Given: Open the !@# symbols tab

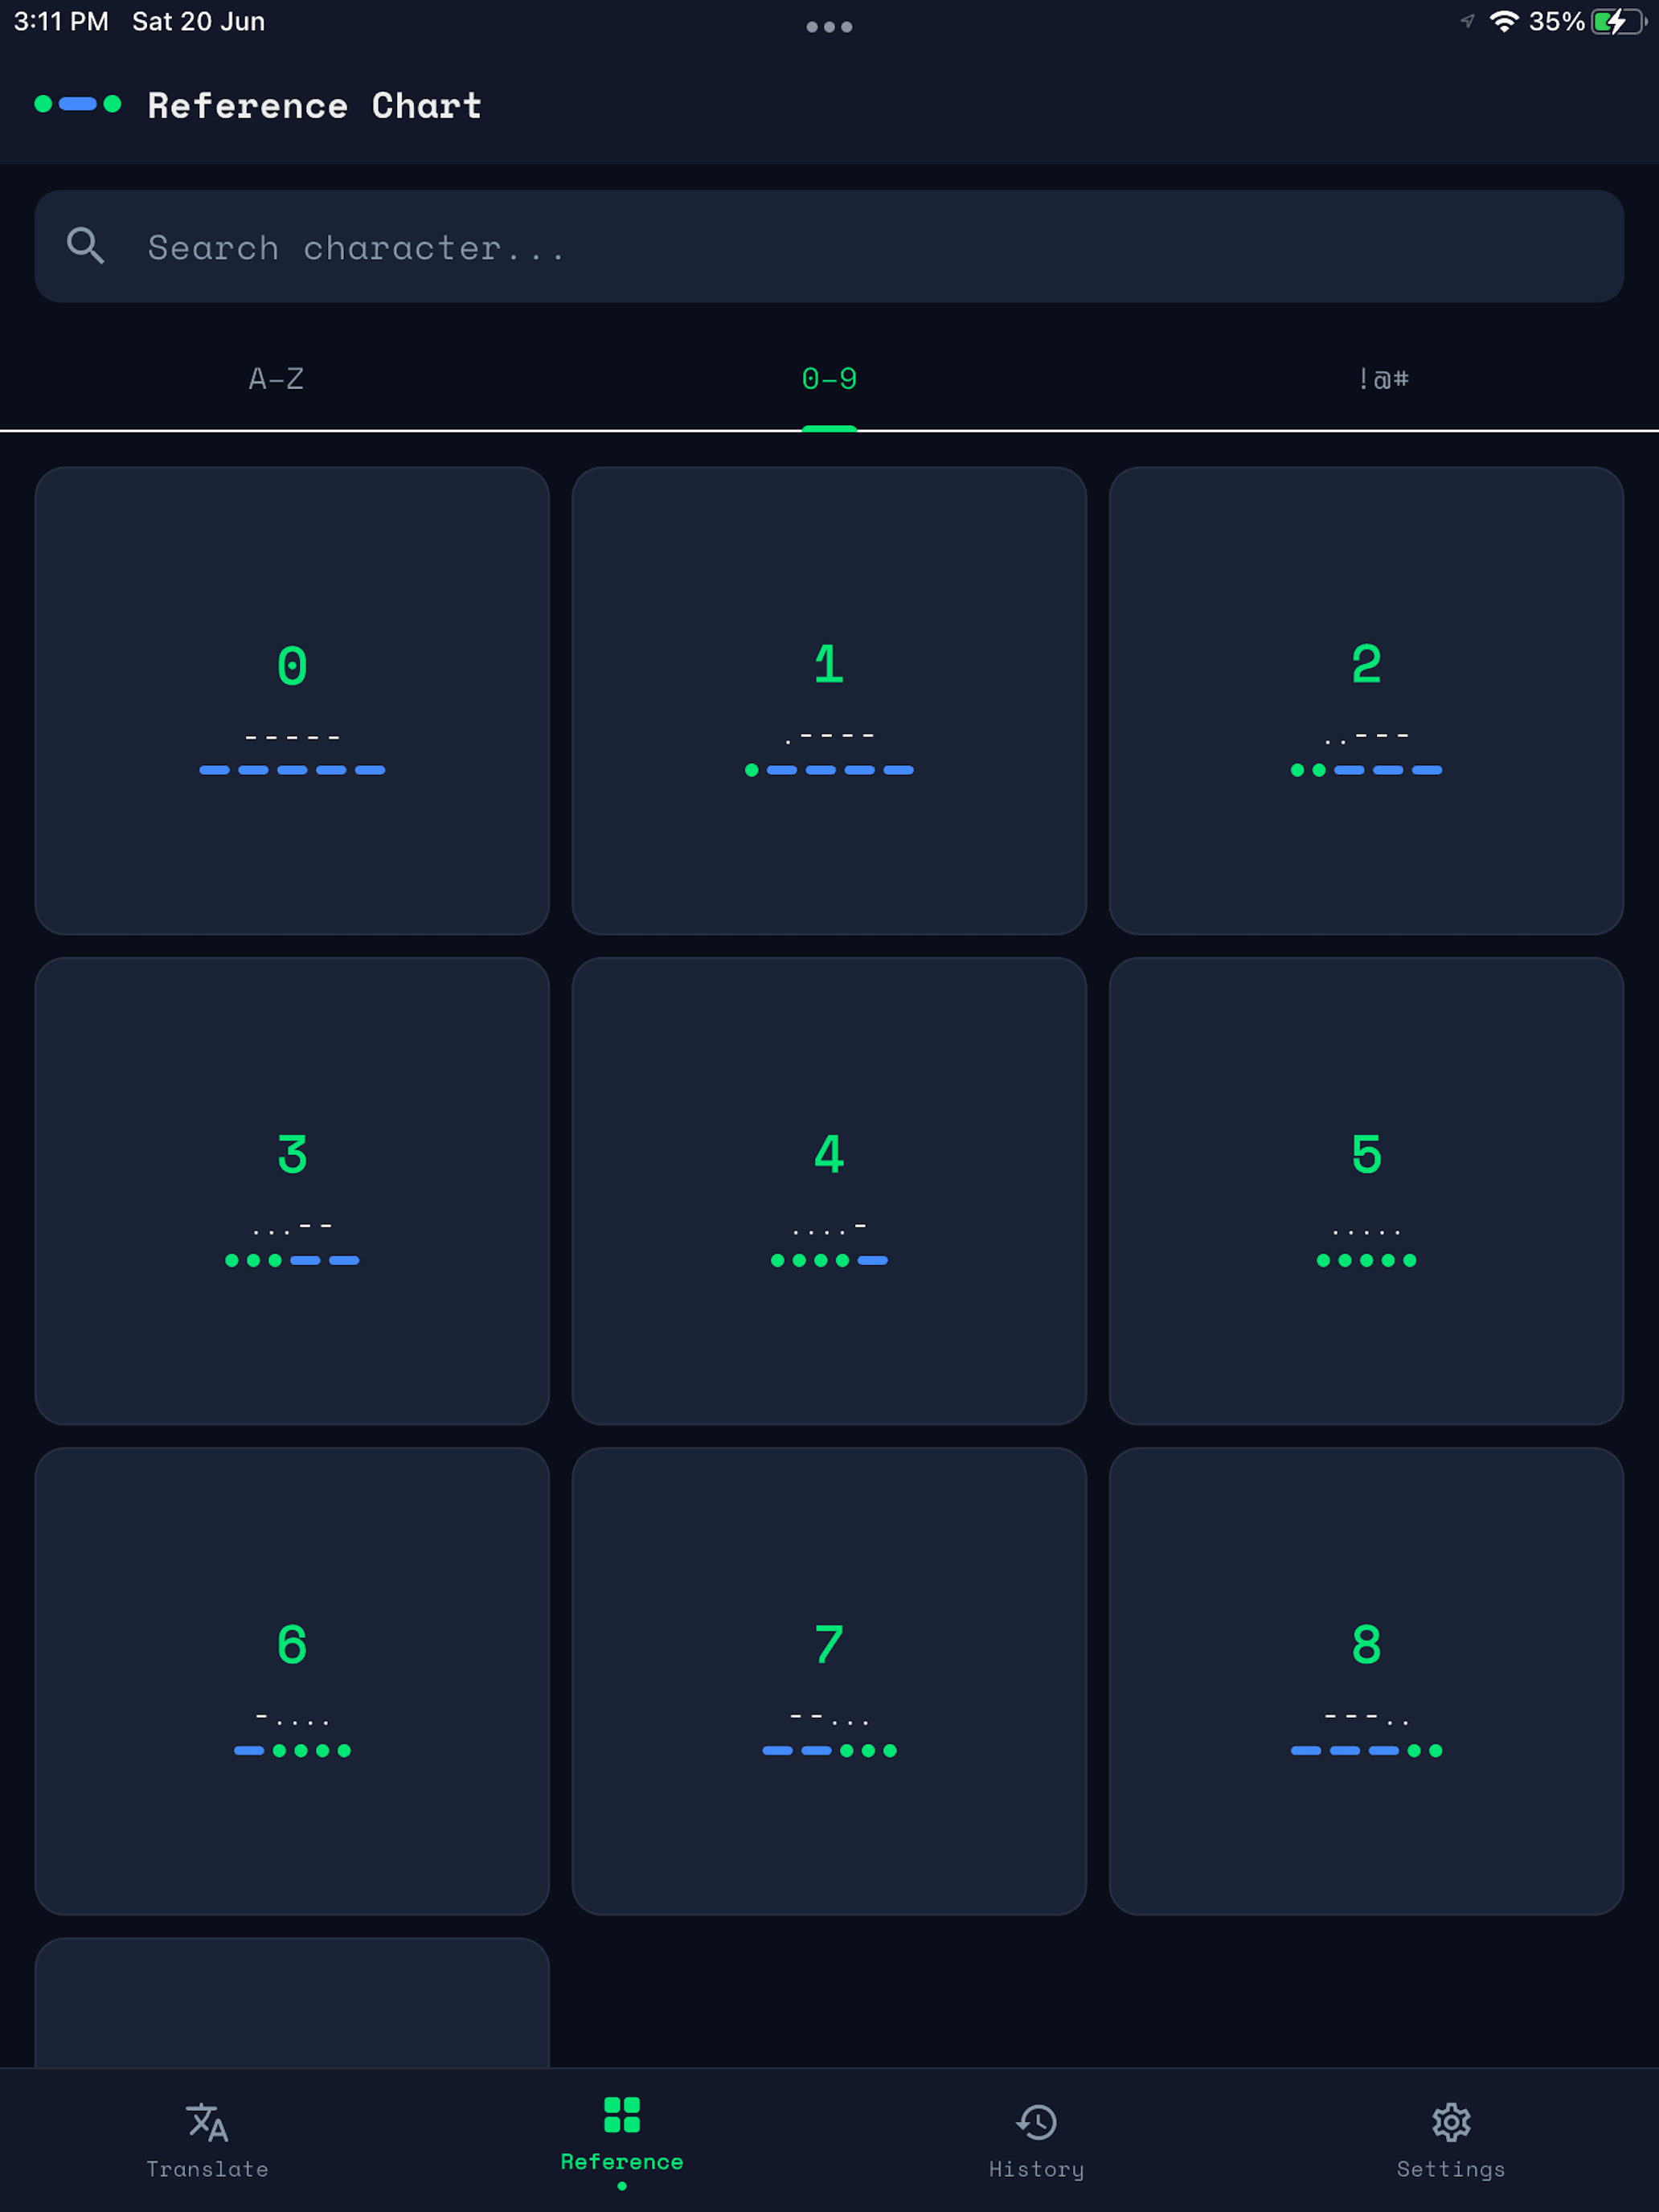Looking at the screenshot, I should (x=1383, y=379).
